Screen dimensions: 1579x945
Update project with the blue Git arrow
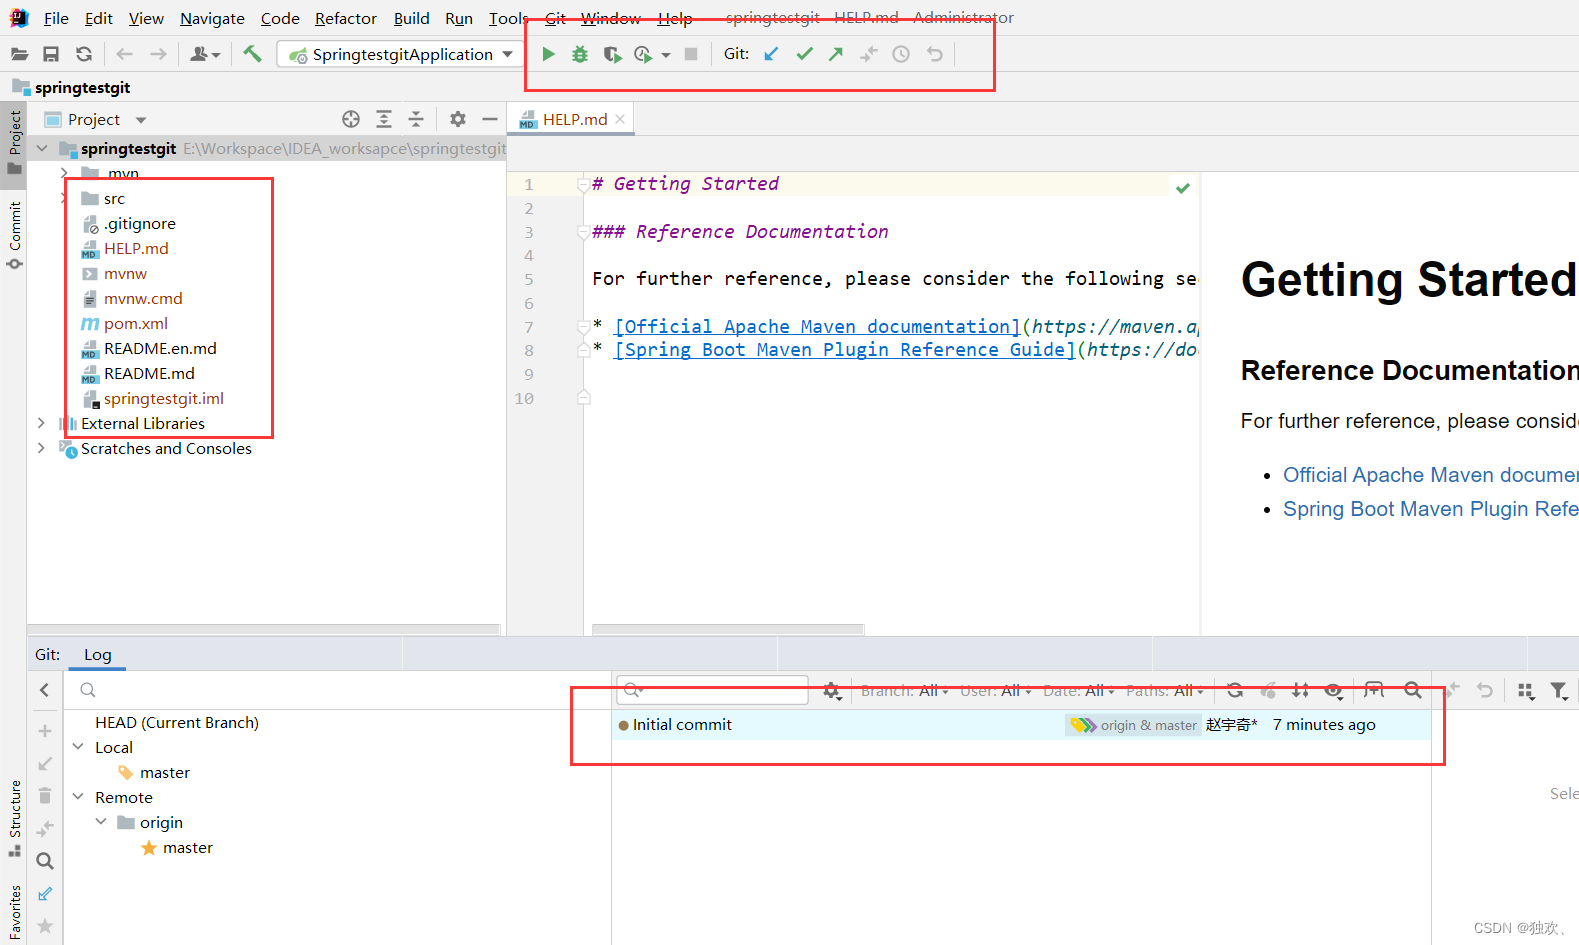pos(771,54)
